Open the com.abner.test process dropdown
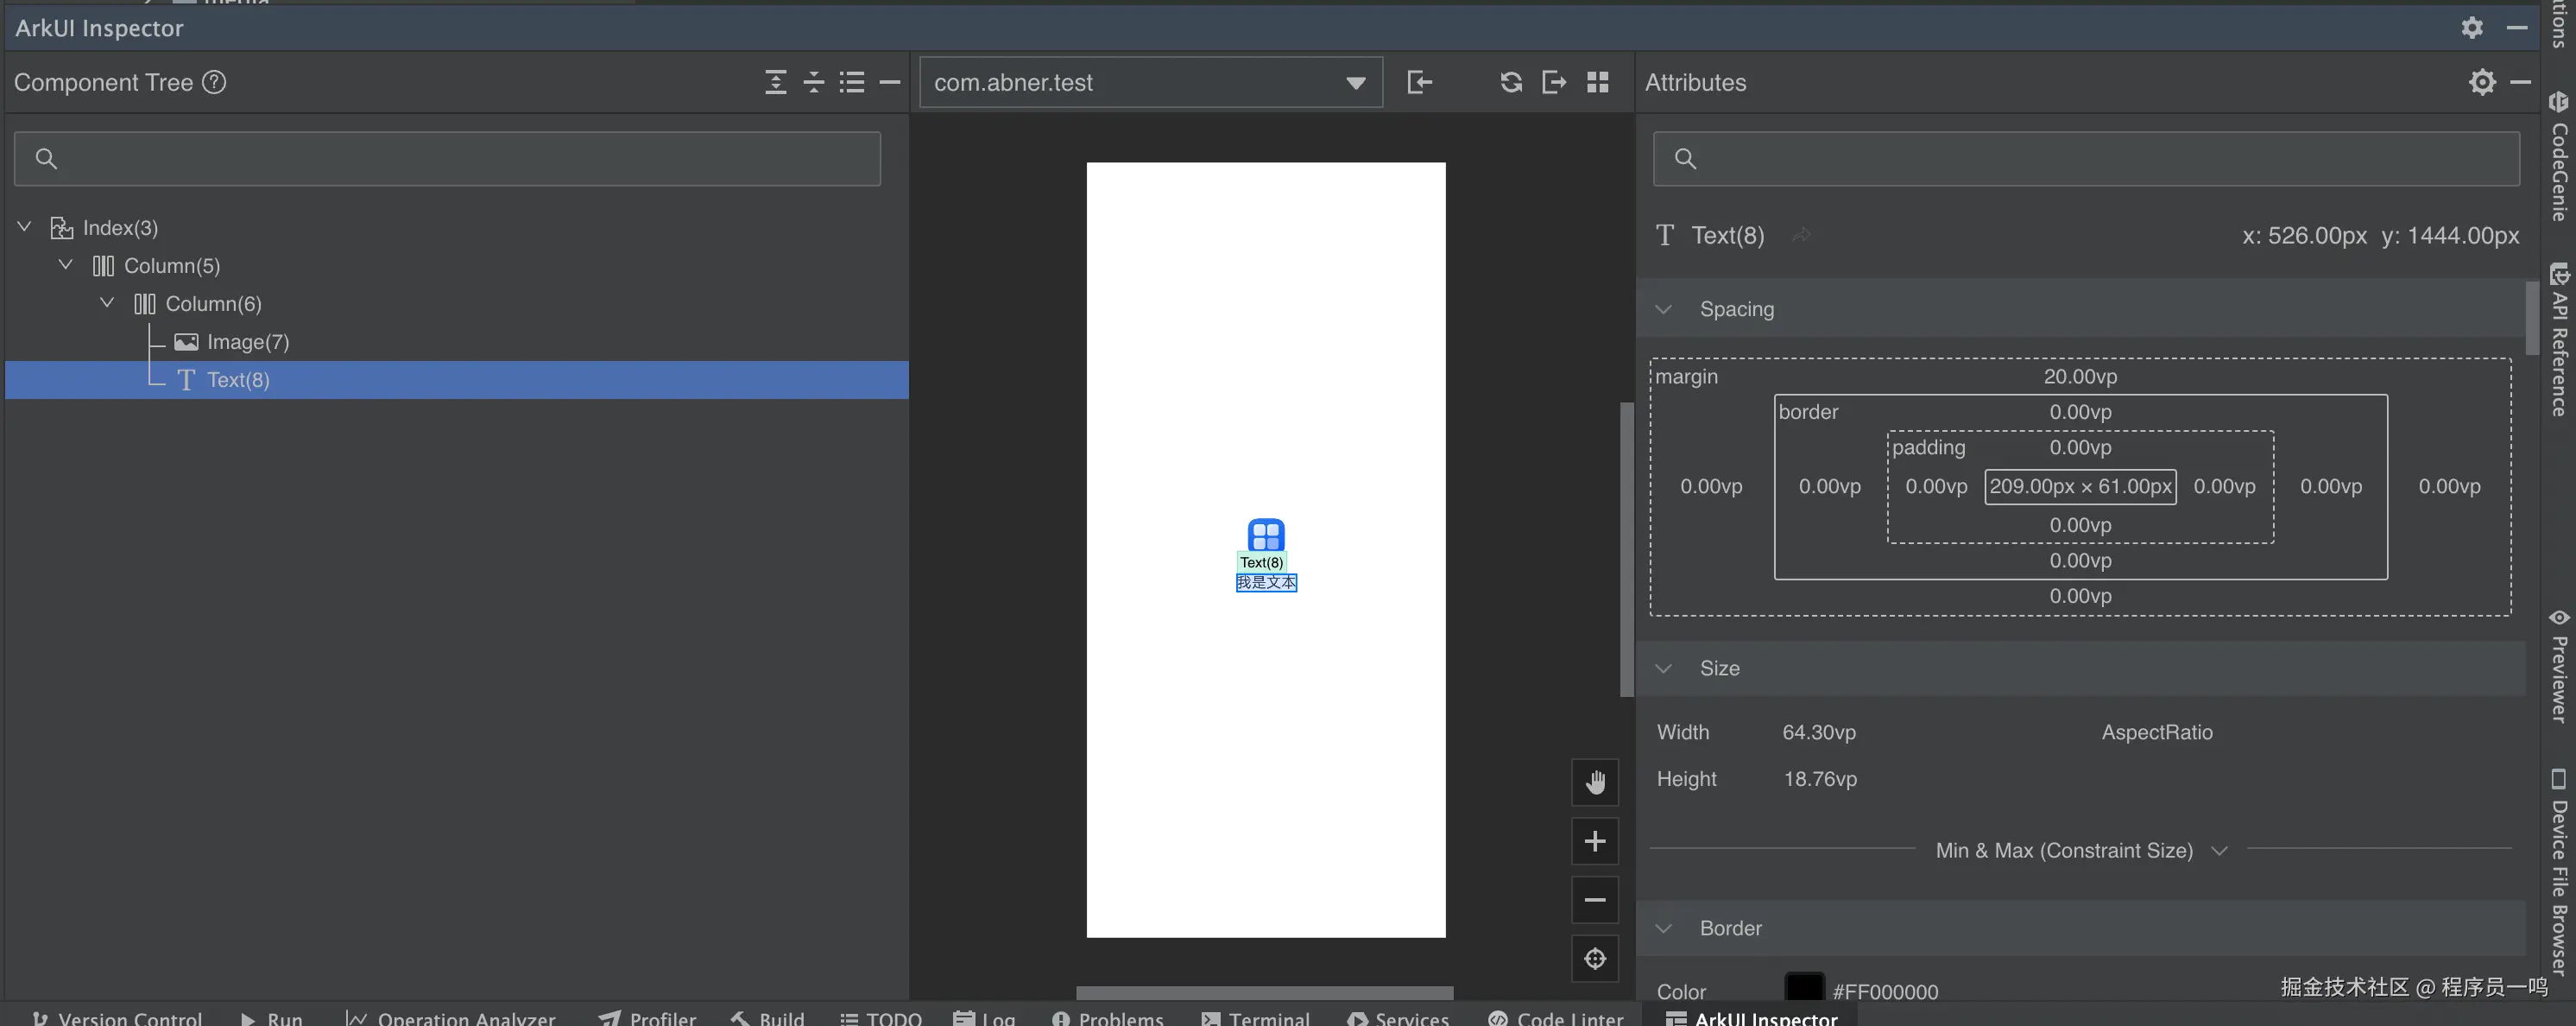This screenshot has width=2576, height=1026. point(1355,82)
